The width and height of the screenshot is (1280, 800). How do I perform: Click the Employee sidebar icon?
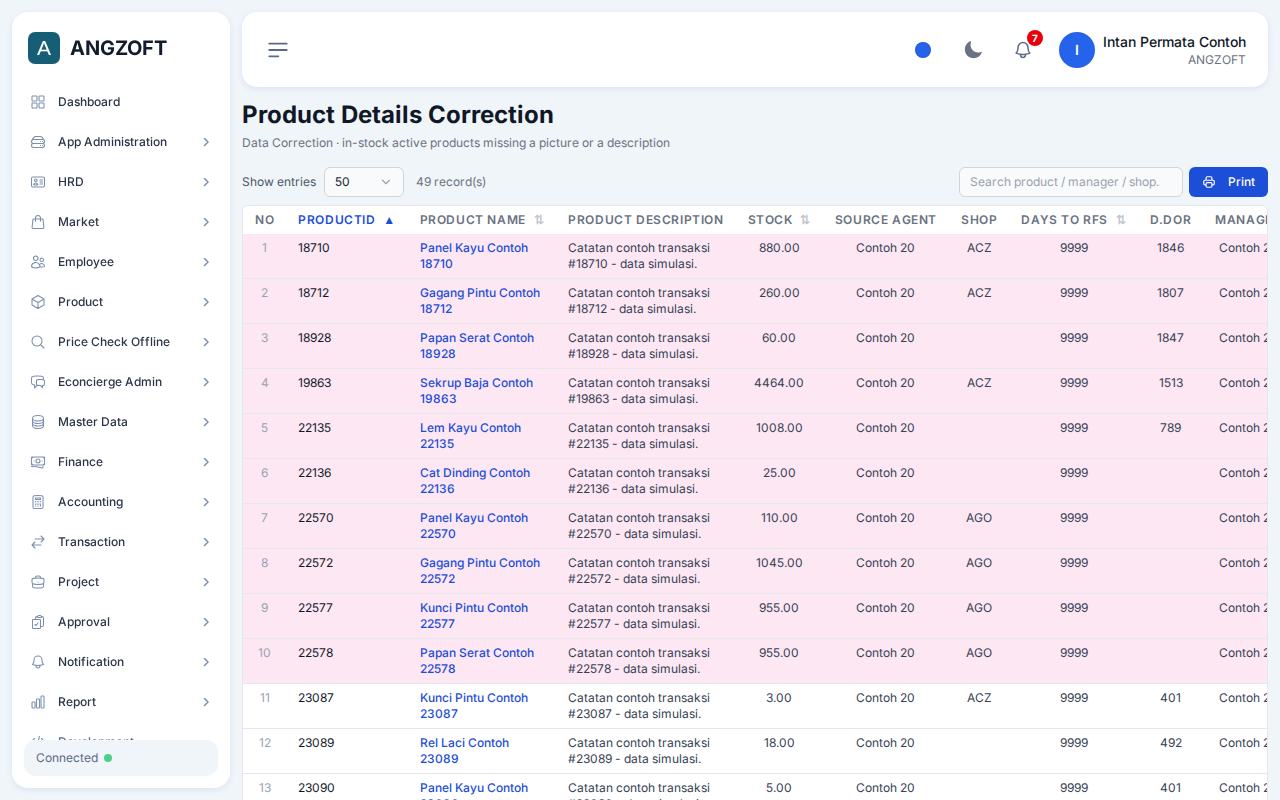tap(38, 262)
